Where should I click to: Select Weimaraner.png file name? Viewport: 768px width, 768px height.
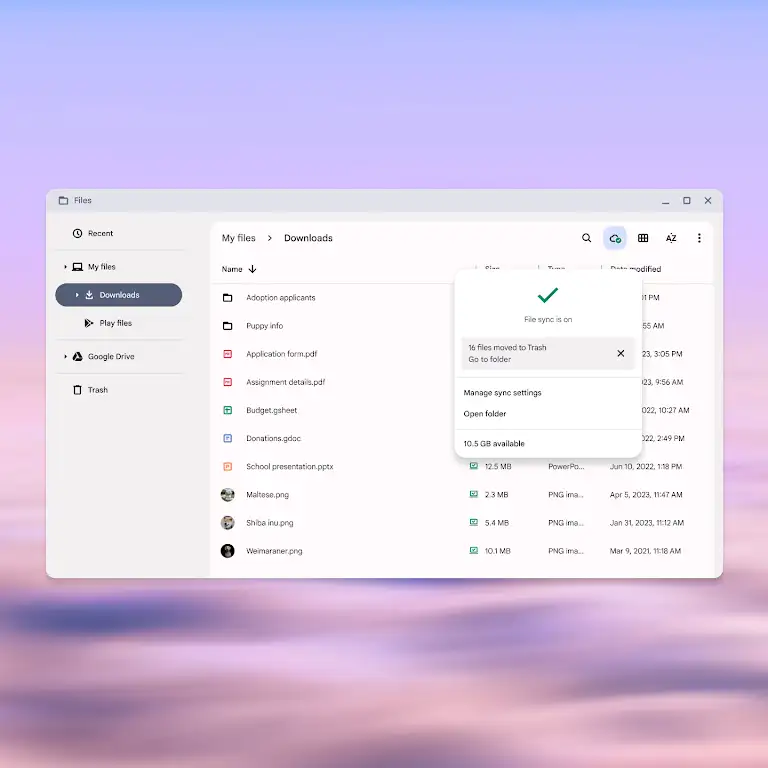coord(274,551)
